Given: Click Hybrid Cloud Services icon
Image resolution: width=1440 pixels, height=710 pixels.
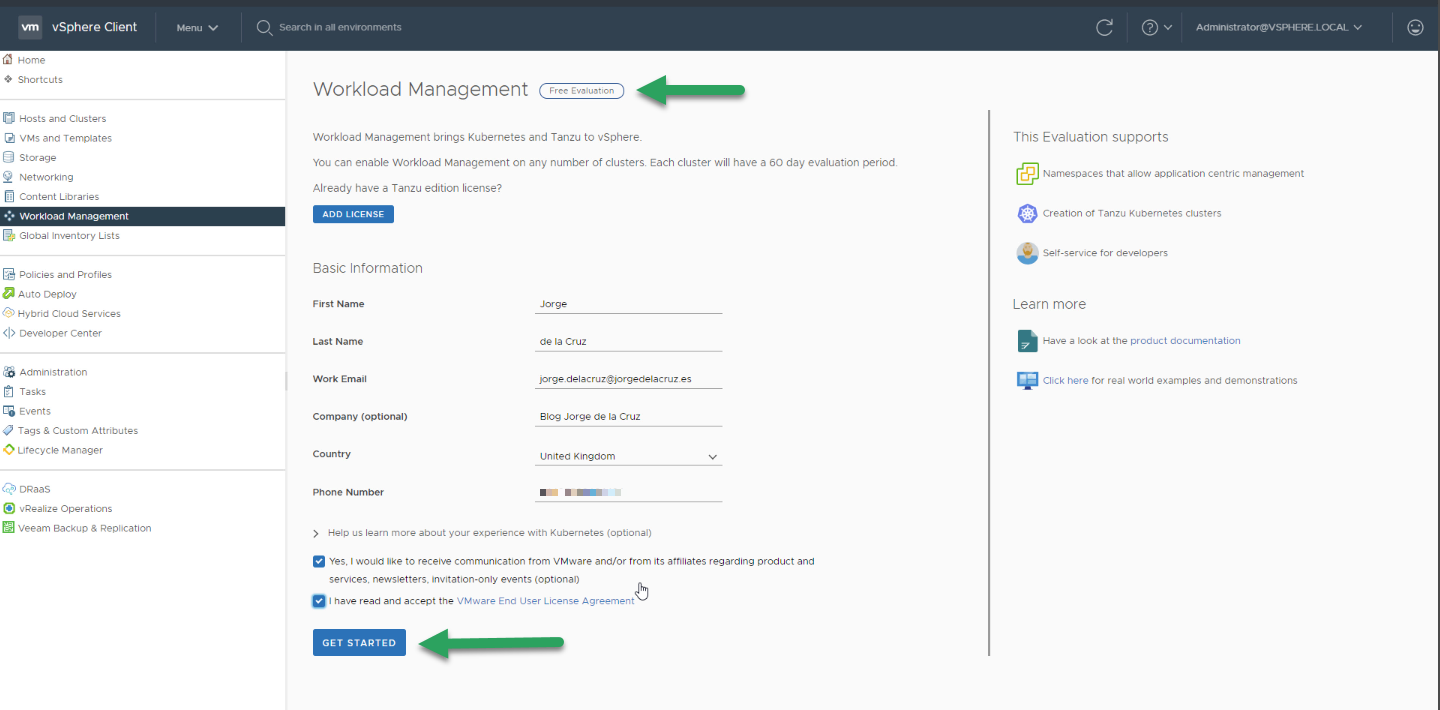Looking at the screenshot, I should (x=9, y=313).
